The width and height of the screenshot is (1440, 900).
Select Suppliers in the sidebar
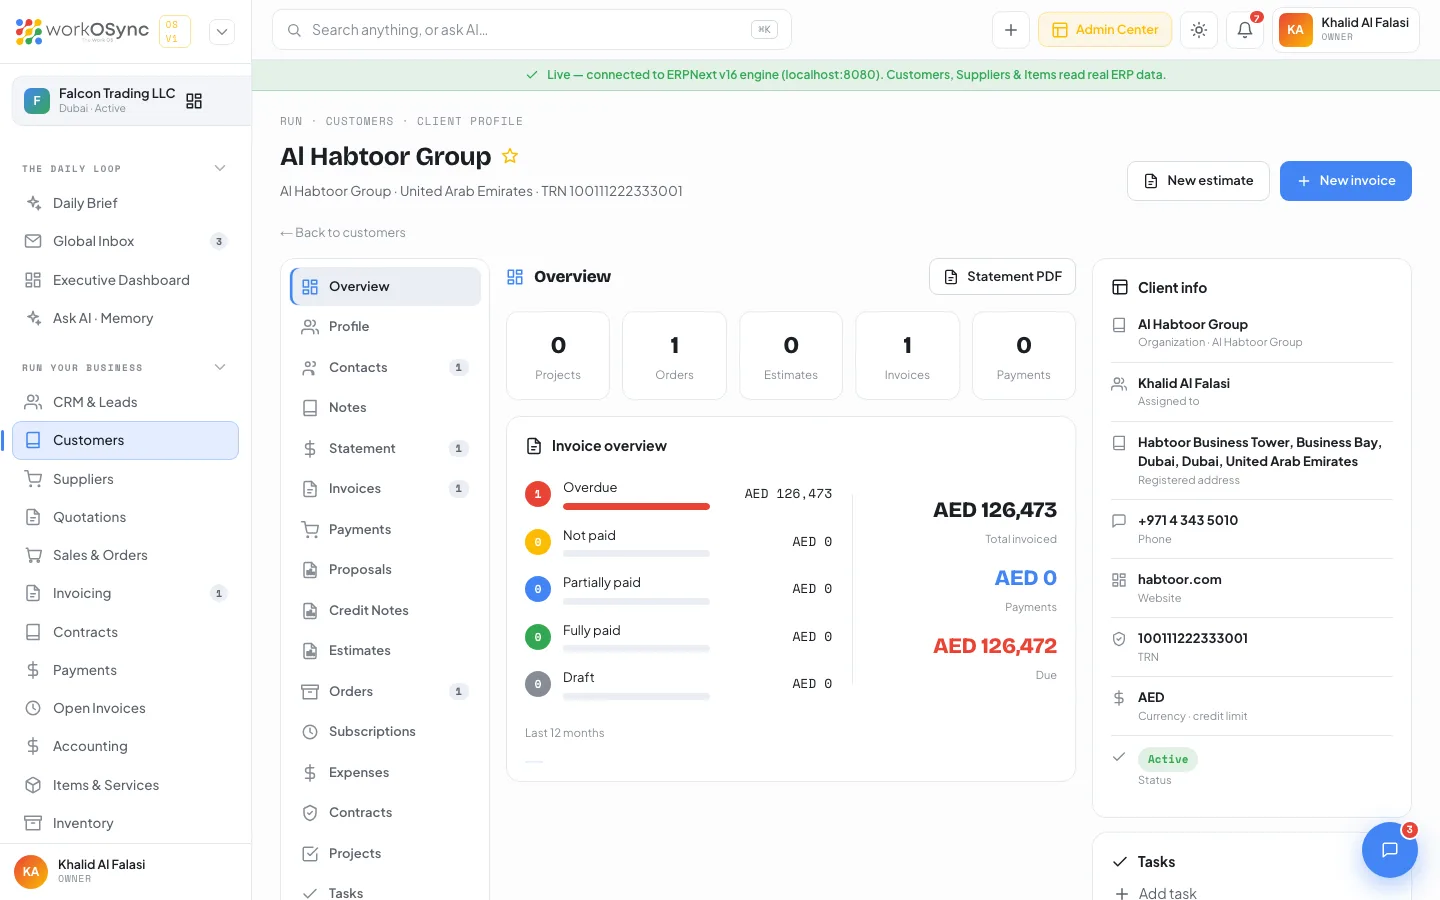(x=125, y=479)
